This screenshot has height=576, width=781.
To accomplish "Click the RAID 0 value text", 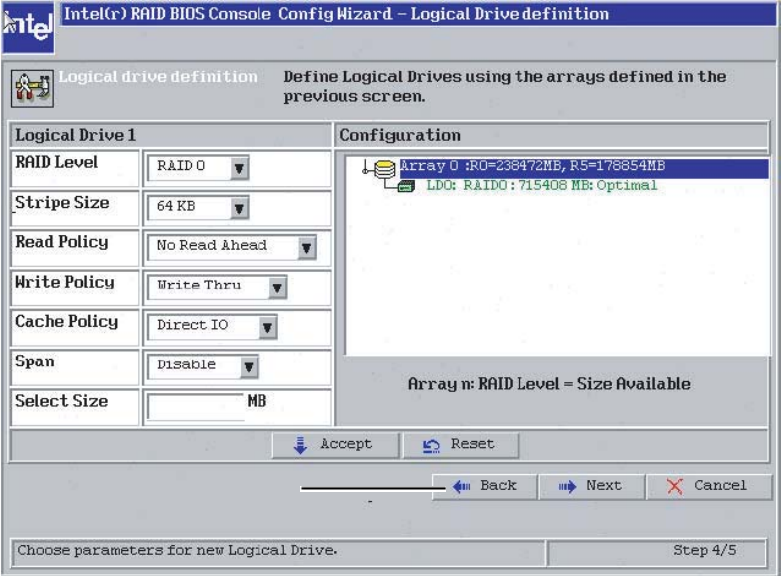I will [181, 166].
